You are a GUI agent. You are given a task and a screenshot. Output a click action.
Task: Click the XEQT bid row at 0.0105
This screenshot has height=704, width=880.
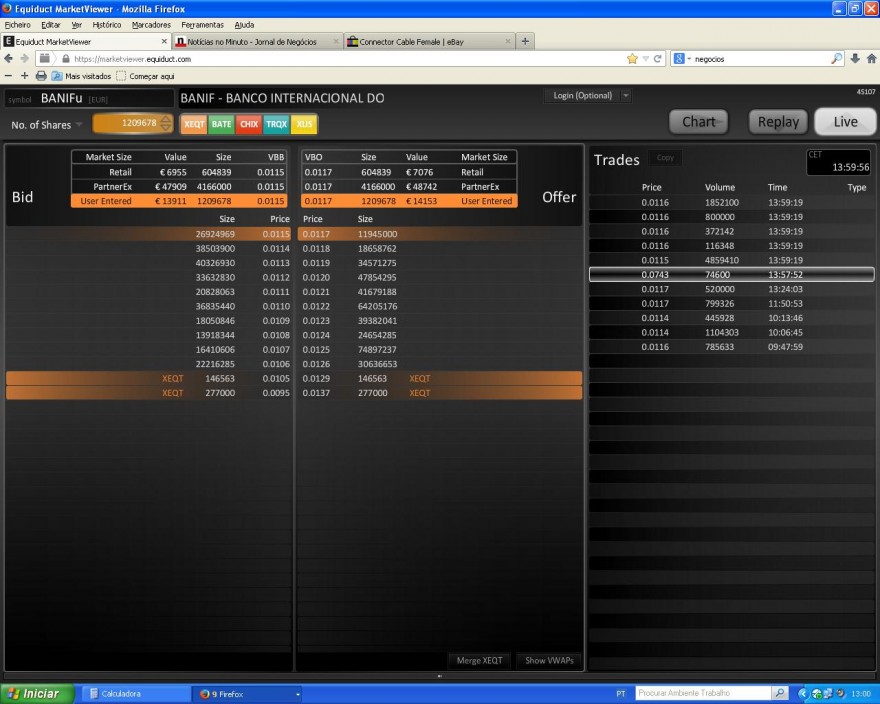149,378
